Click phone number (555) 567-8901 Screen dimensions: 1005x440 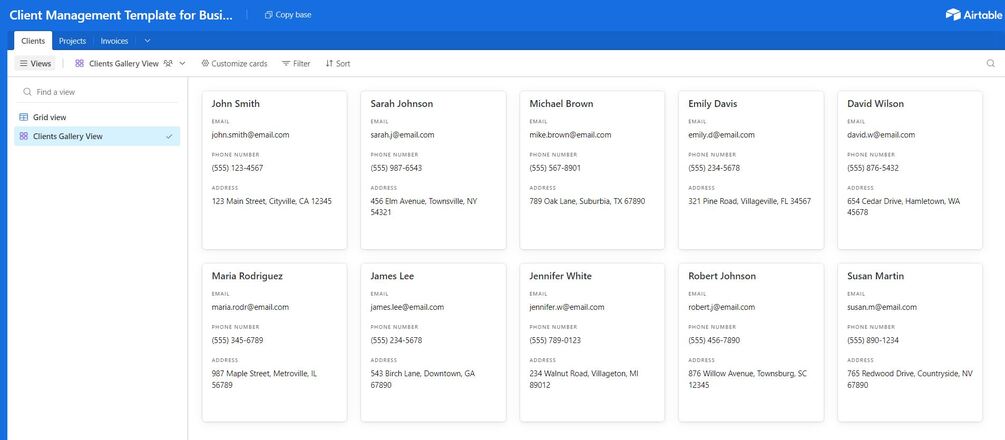coord(555,168)
